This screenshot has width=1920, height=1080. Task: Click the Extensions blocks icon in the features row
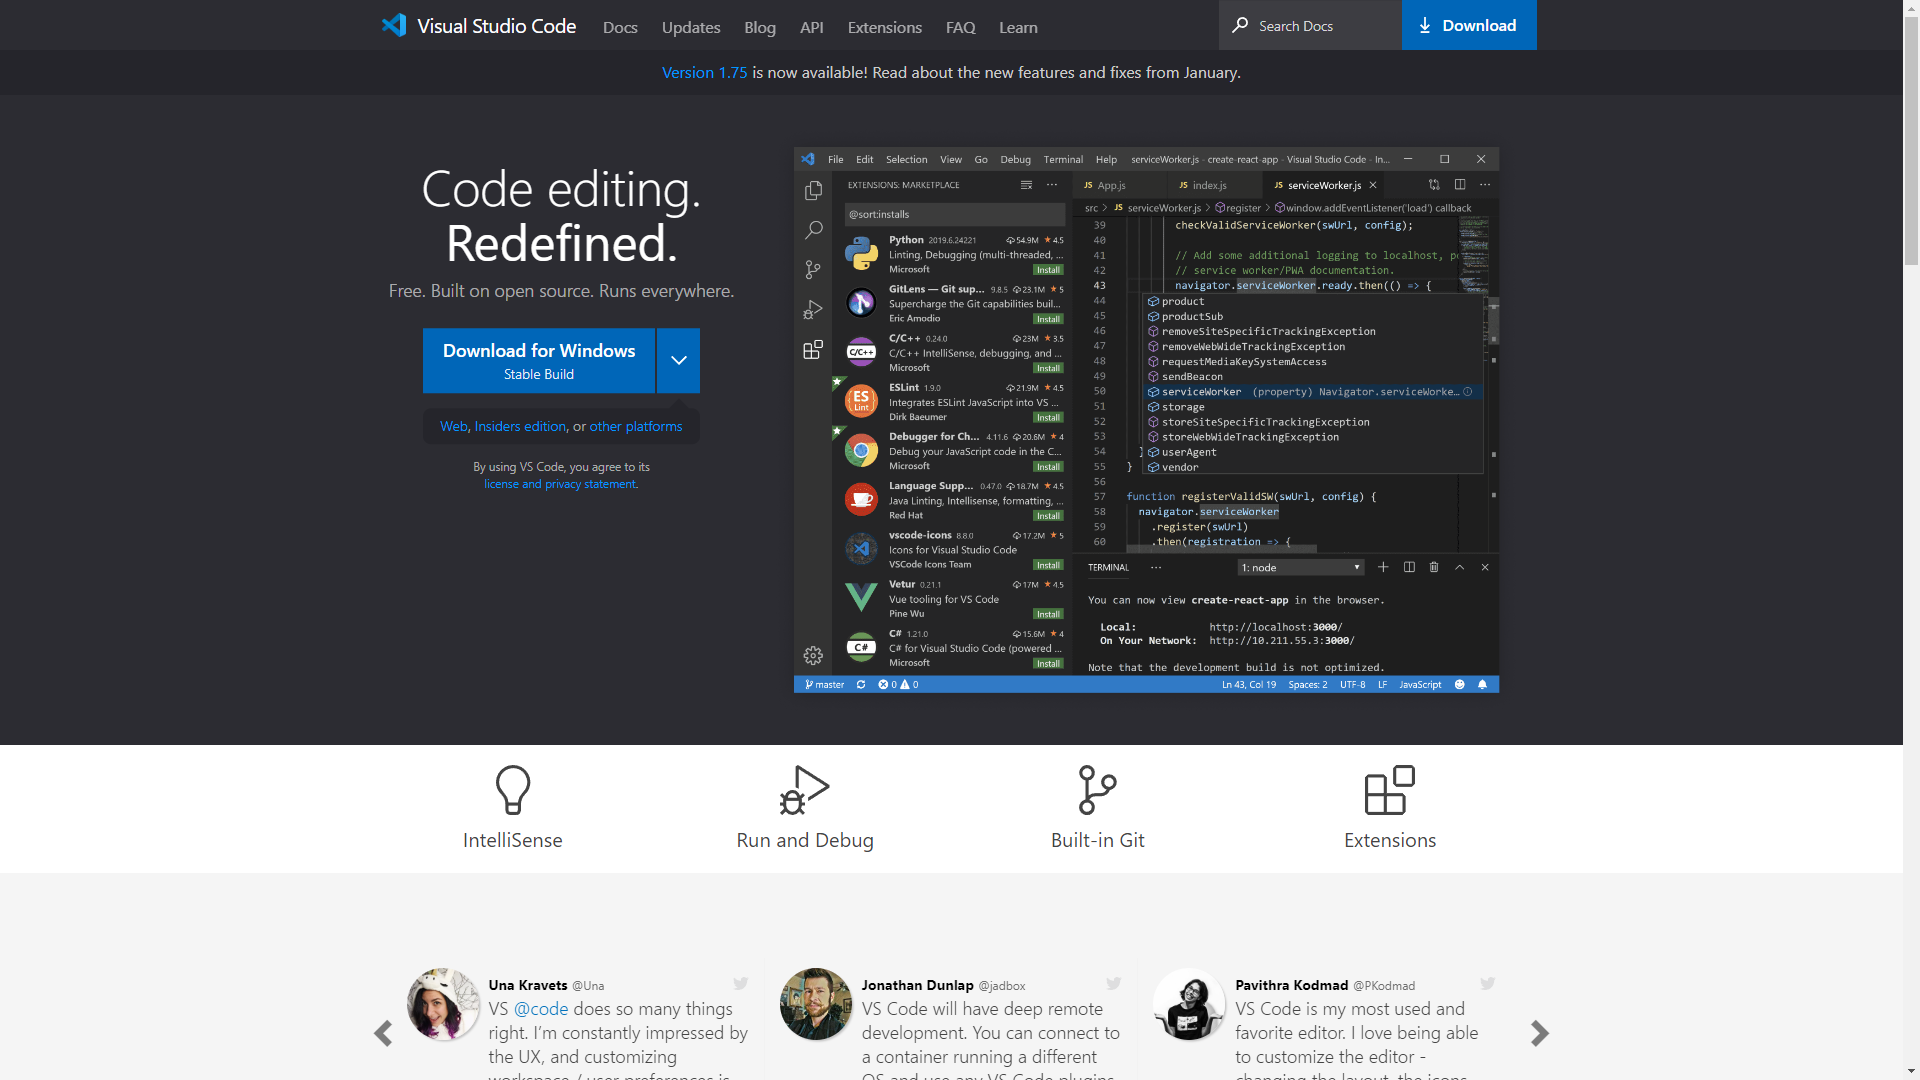tap(1390, 790)
